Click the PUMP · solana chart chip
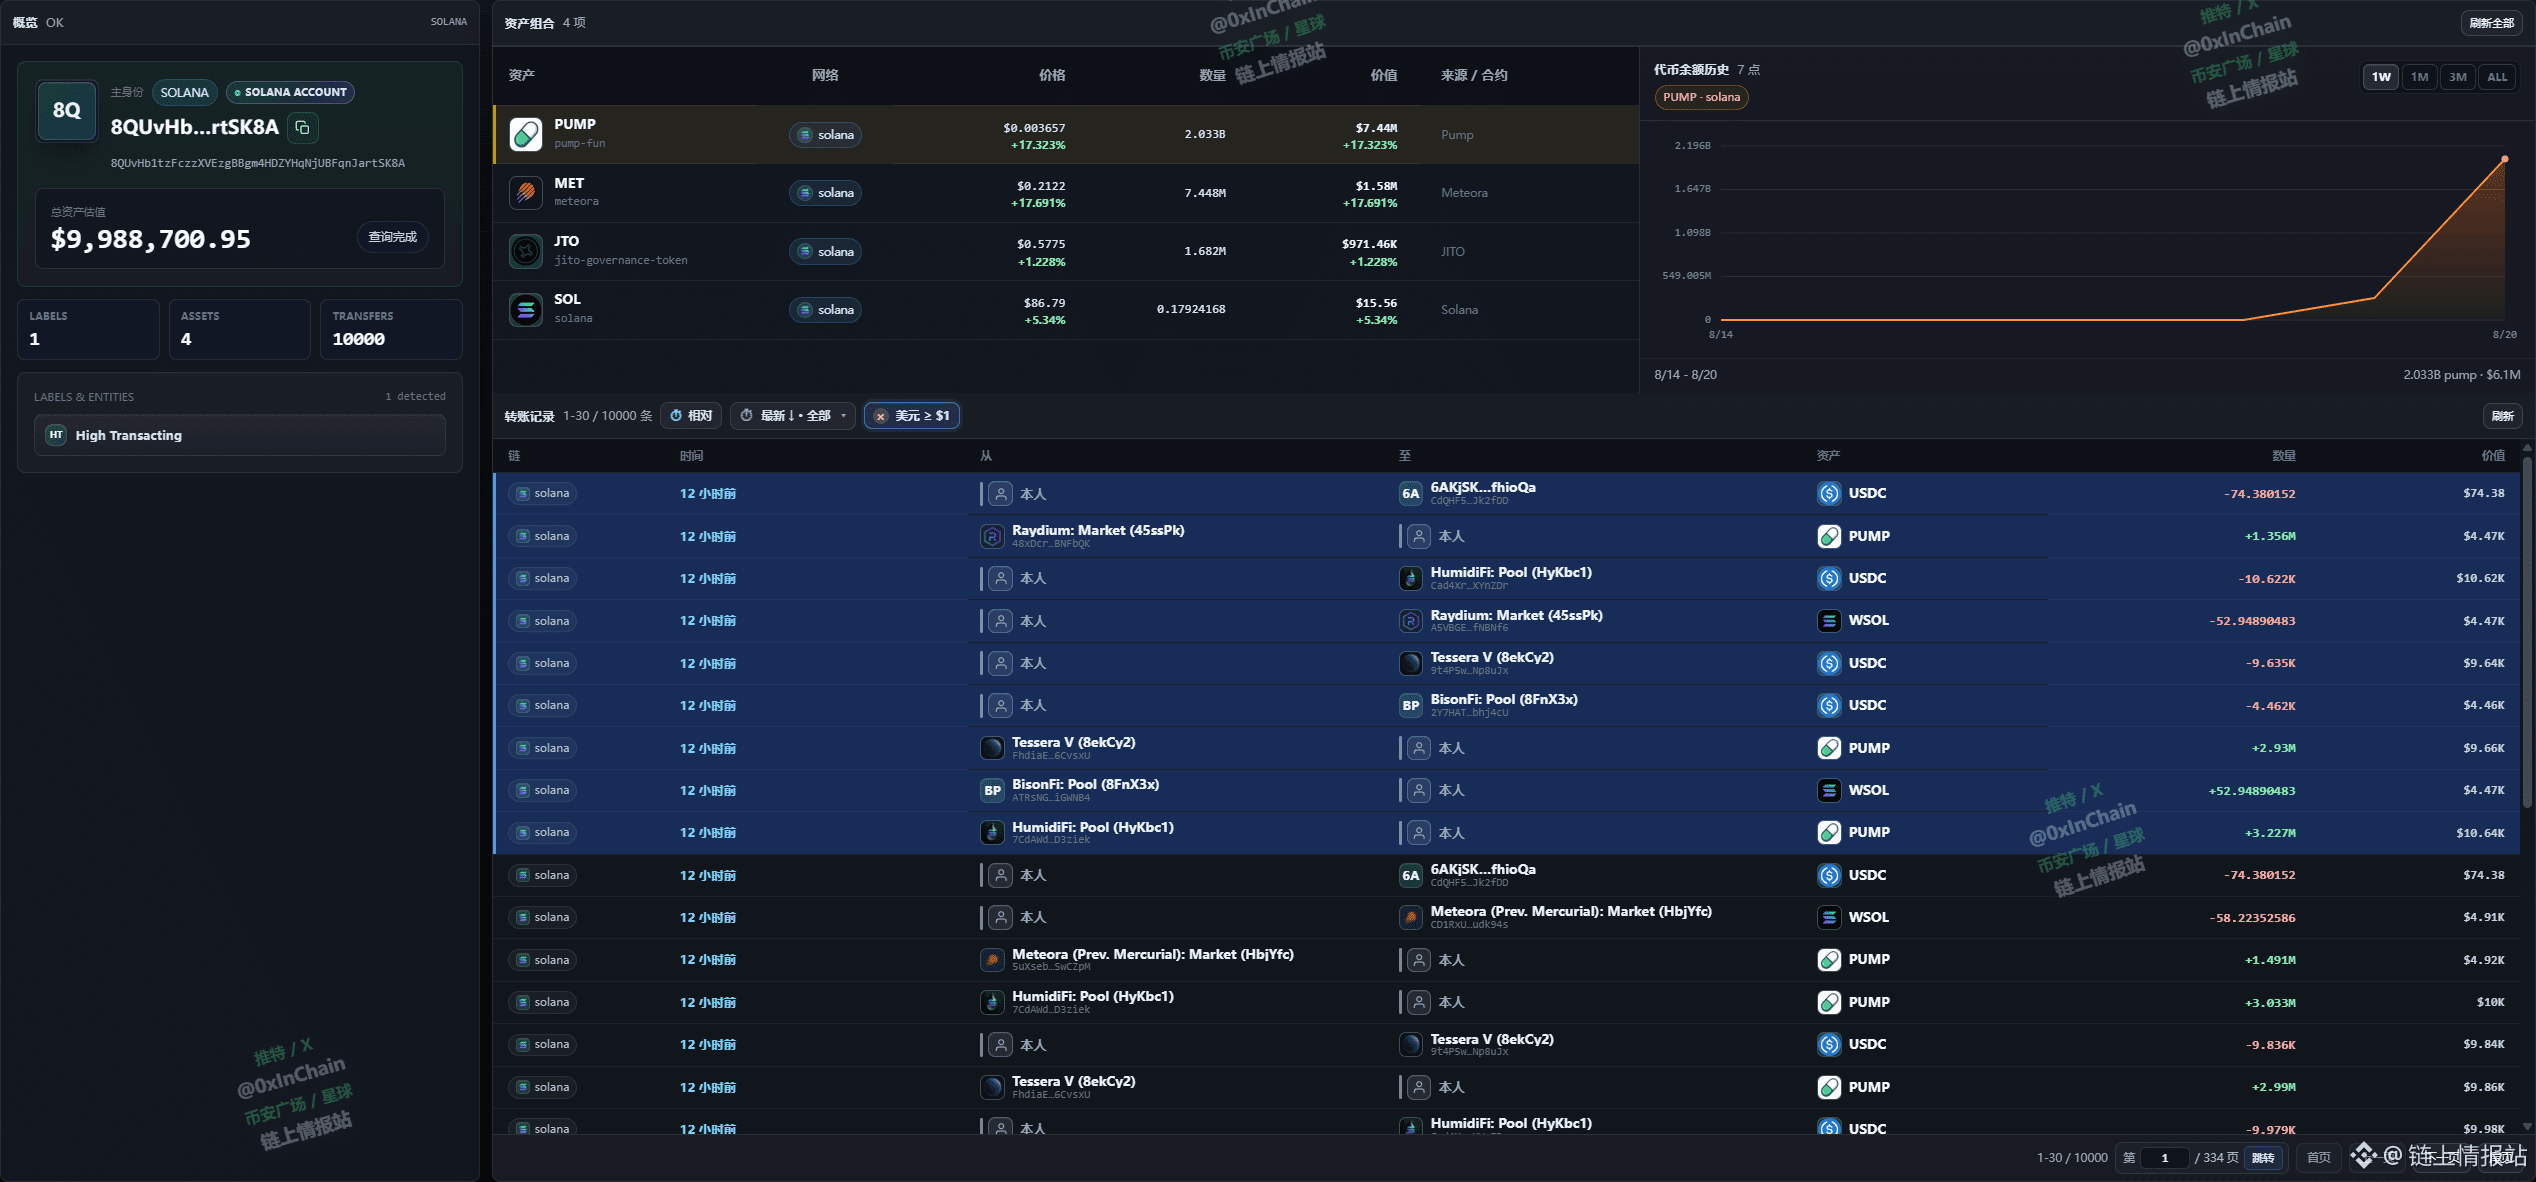This screenshot has width=2536, height=1182. (1701, 97)
